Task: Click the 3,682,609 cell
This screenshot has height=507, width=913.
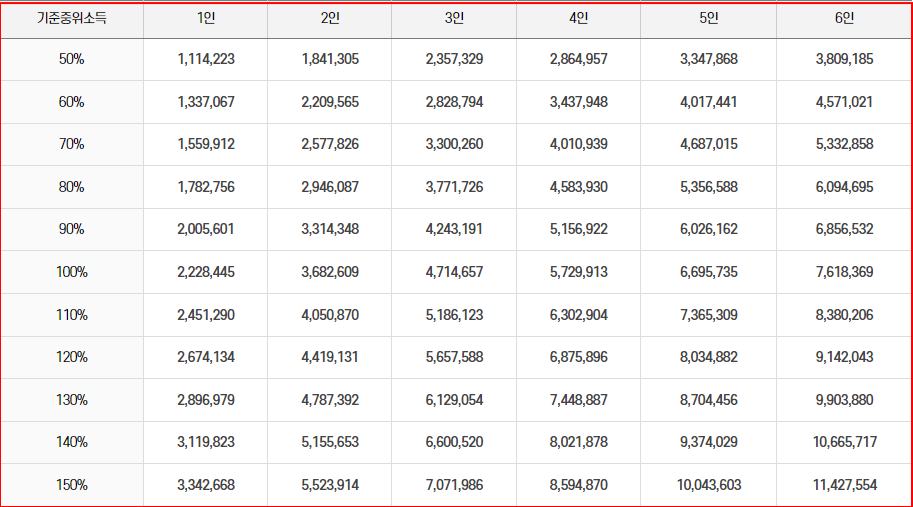Action: click(330, 272)
